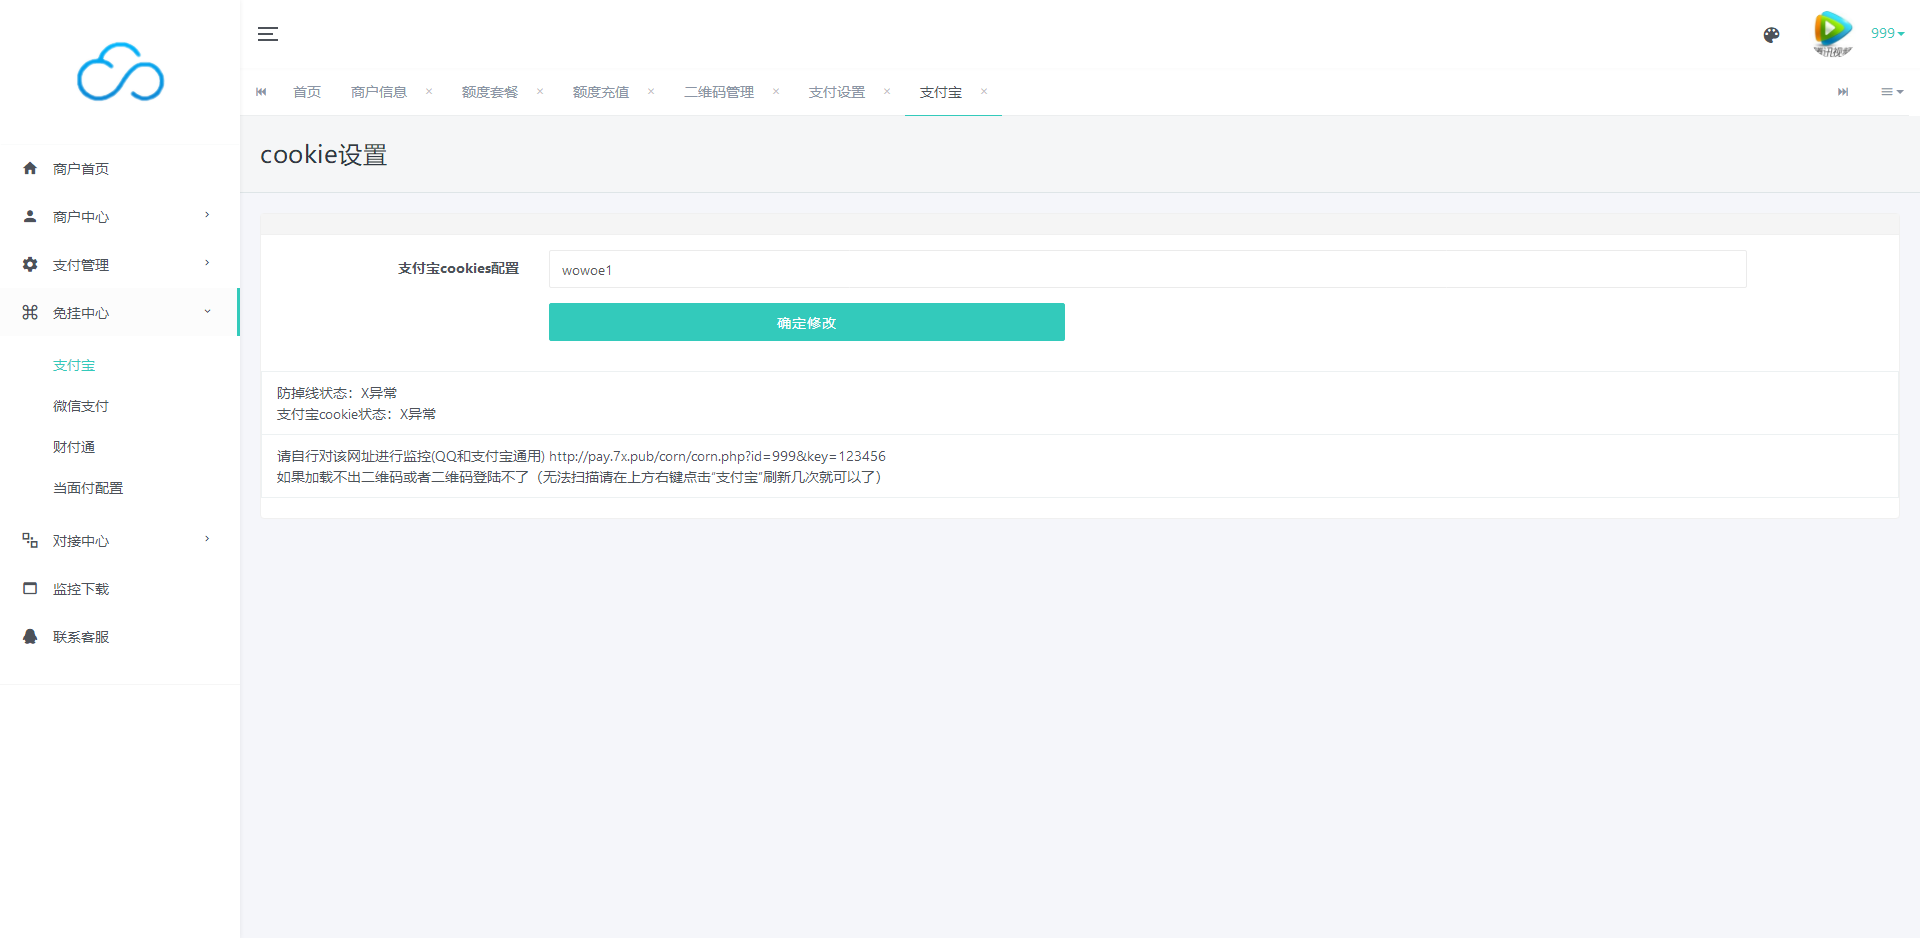Click the cloud logo in sidebar
Viewport: 1920px width, 938px height.
[120, 72]
